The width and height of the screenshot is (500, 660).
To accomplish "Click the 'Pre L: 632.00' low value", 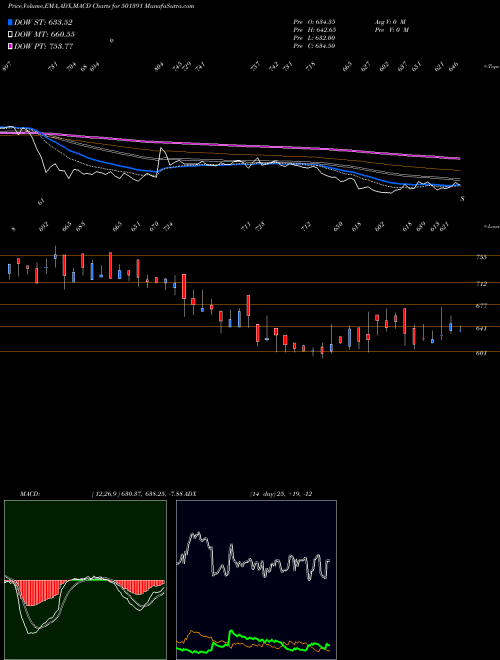I will [x=314, y=37].
